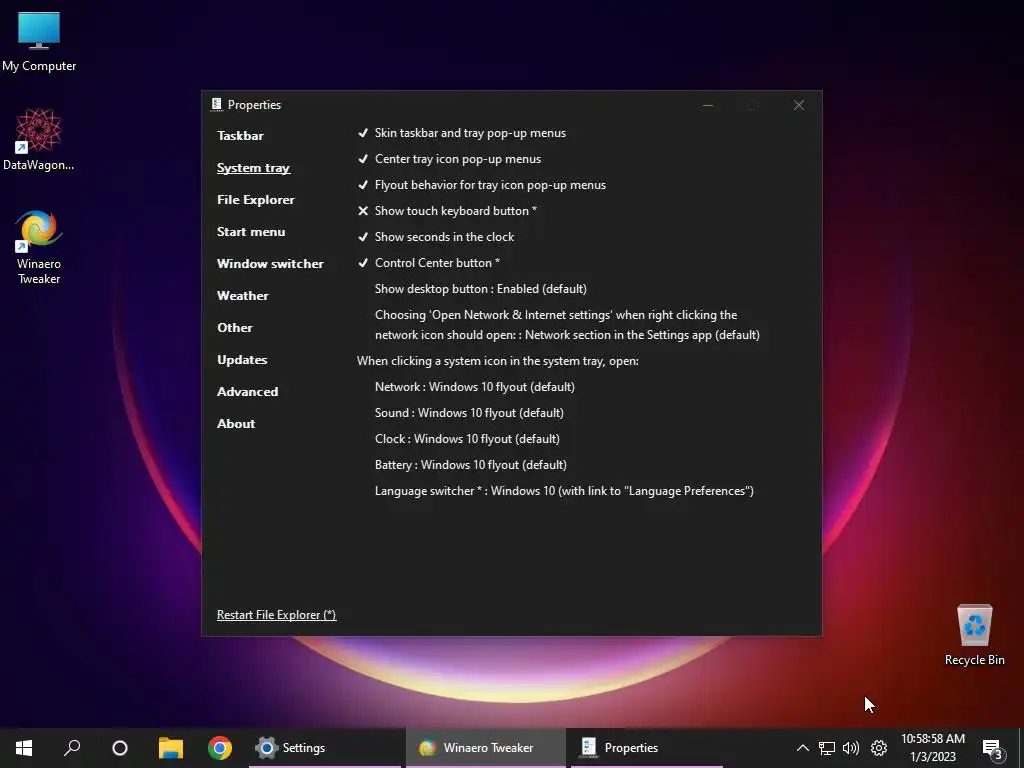Open the Weather section
This screenshot has width=1024, height=768.
(x=242, y=296)
